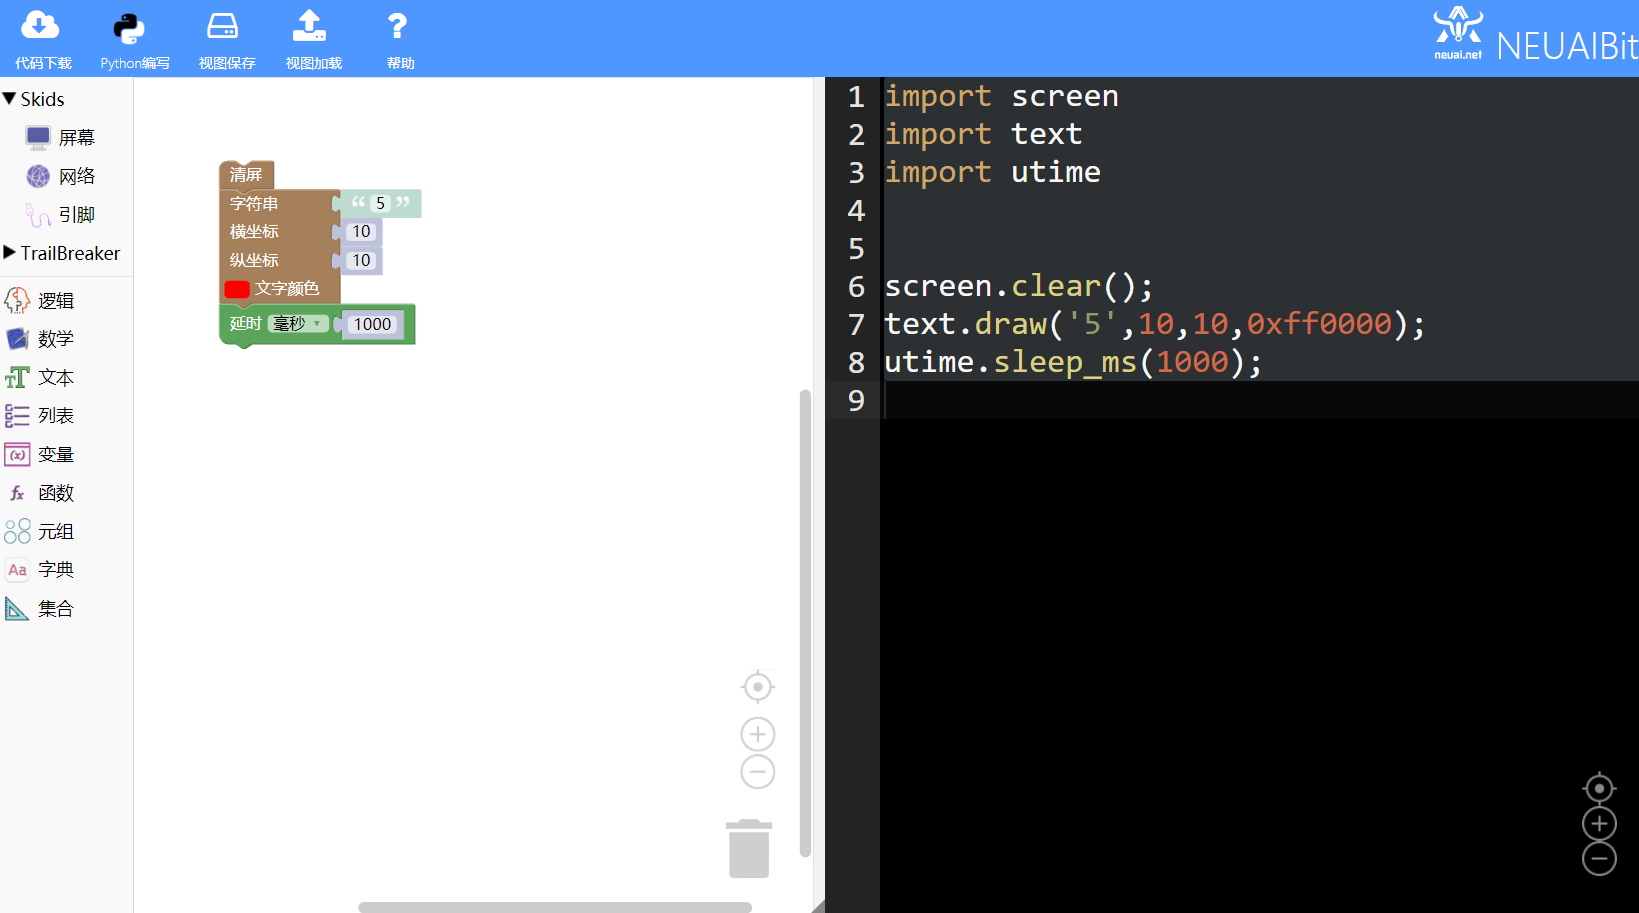Zoom in the block workspace
Viewport: 1639px width, 913px height.
[758, 735]
